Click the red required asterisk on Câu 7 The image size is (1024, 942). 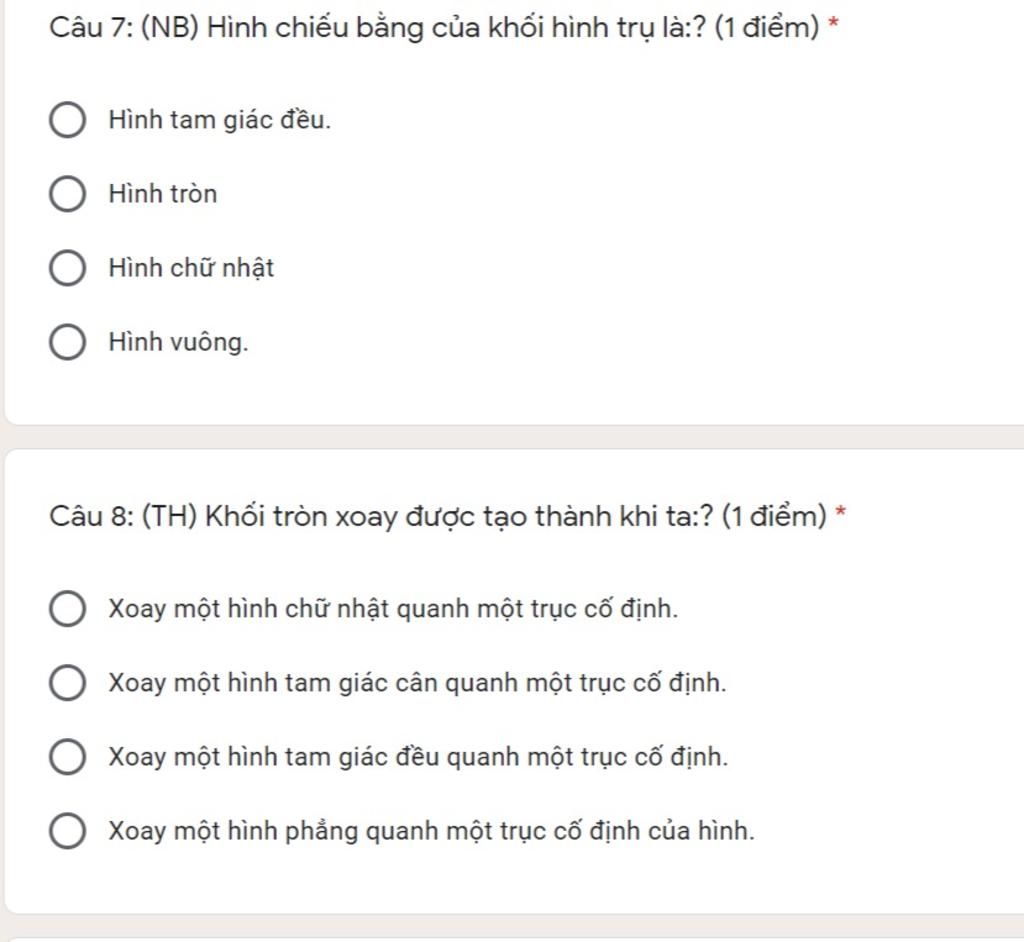(x=833, y=26)
